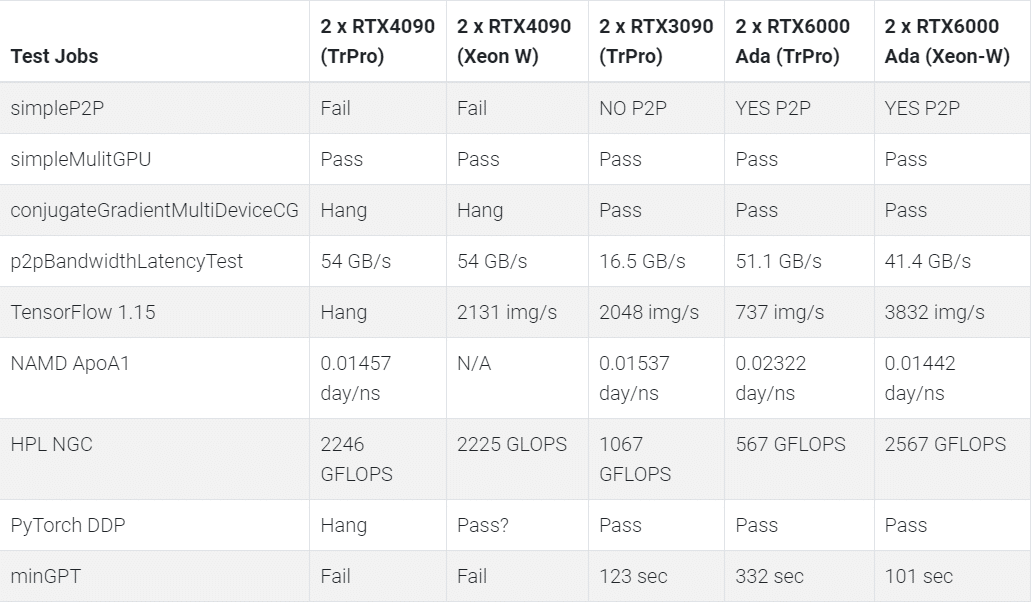Click the 2 x RTX3090 (TrPro) header
This screenshot has width=1031, height=602.
pos(656,41)
